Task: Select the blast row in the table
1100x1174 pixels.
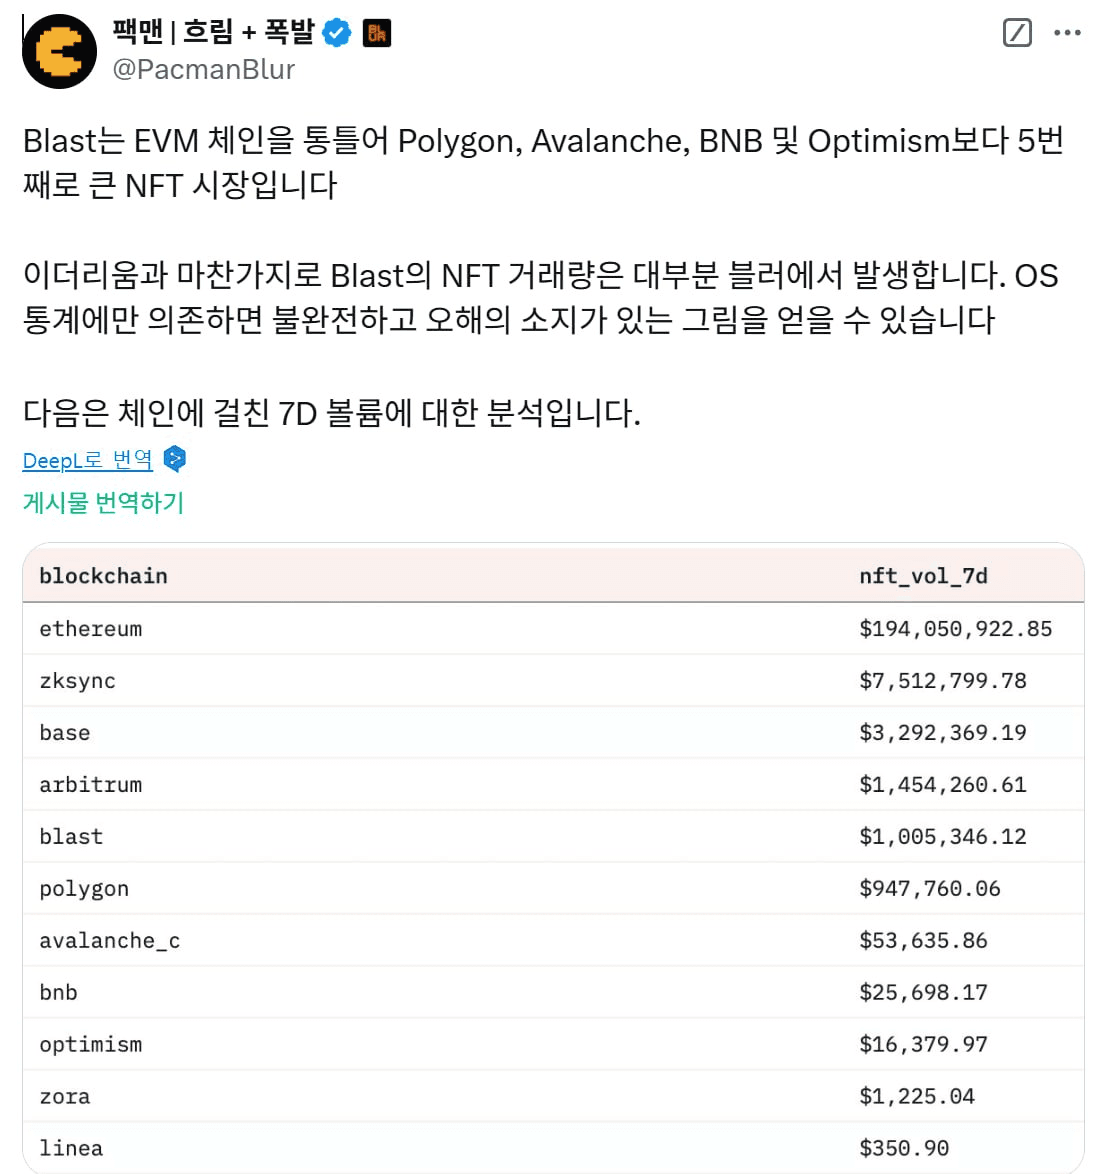Action: [553, 836]
